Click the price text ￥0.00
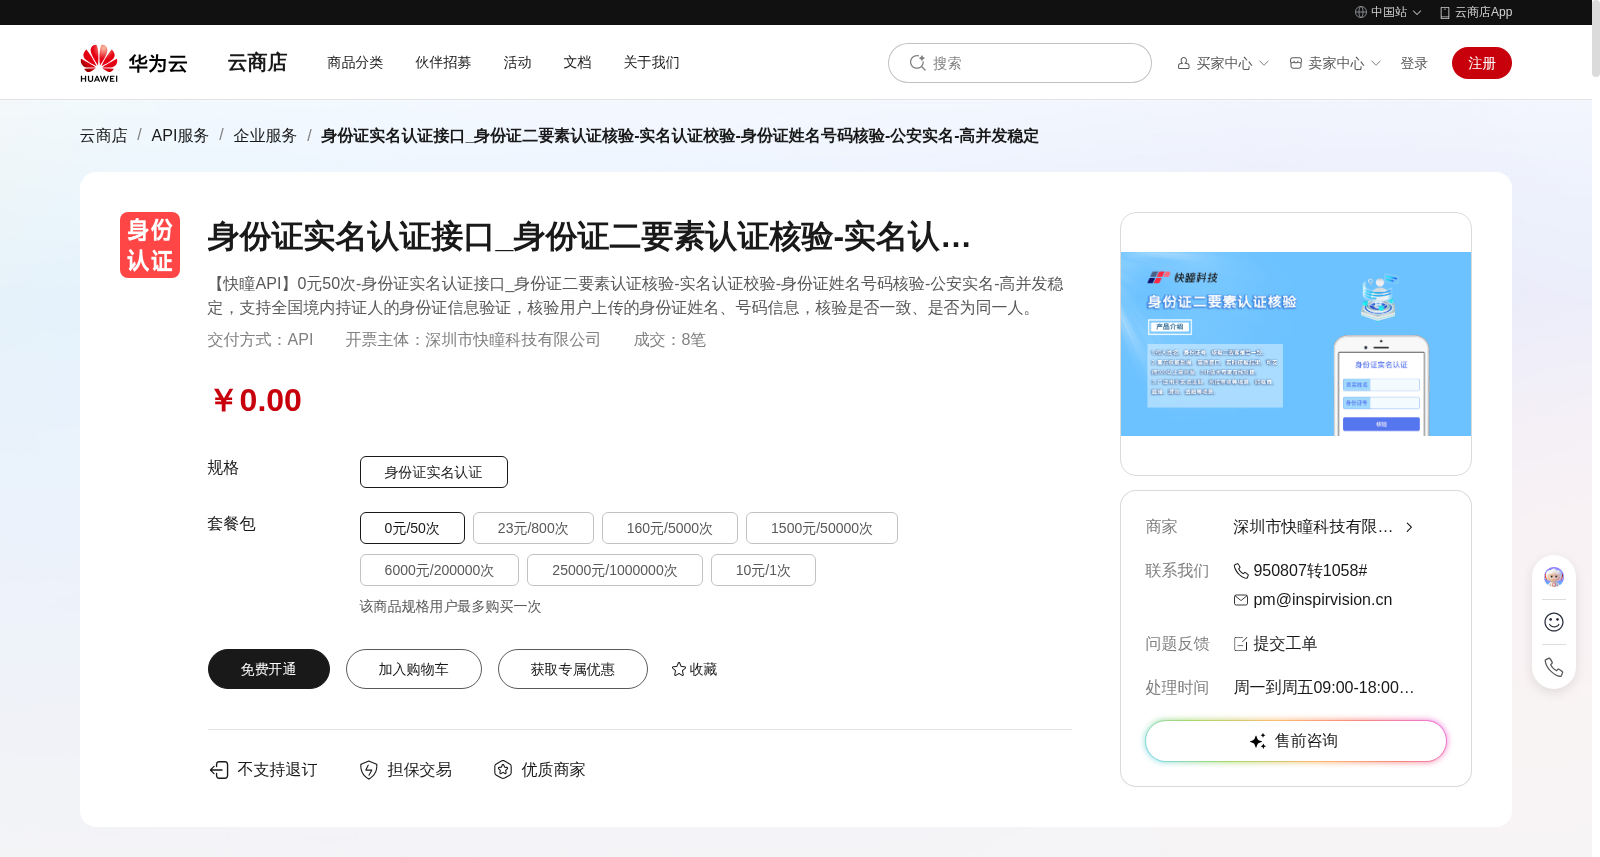Screen dimensions: 1600x857 coord(255,400)
